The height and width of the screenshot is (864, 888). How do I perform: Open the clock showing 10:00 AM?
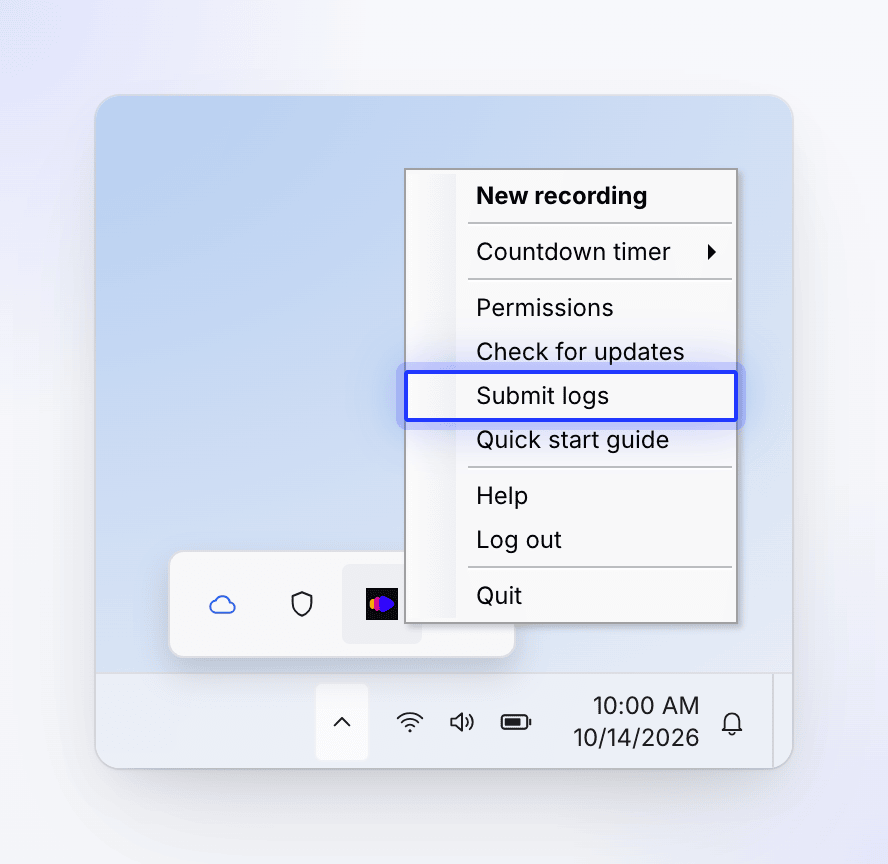click(x=636, y=722)
